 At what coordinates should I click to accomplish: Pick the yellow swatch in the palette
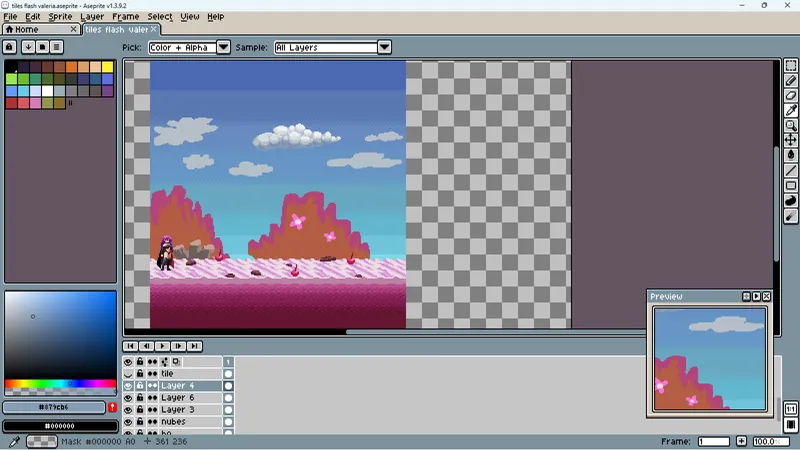(x=107, y=67)
